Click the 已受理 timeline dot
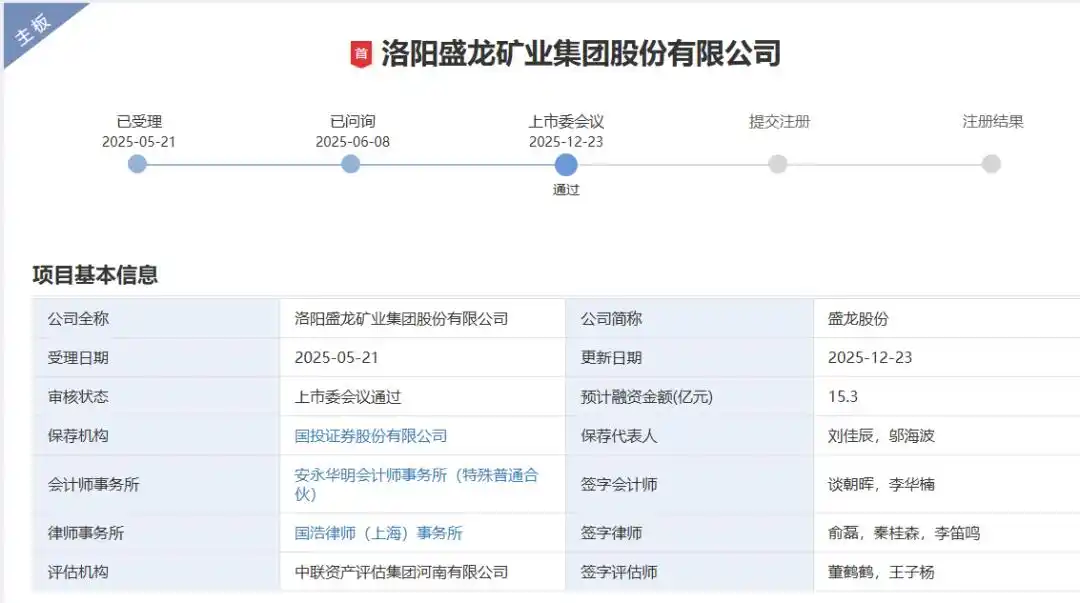This screenshot has height=603, width=1080. 137,163
